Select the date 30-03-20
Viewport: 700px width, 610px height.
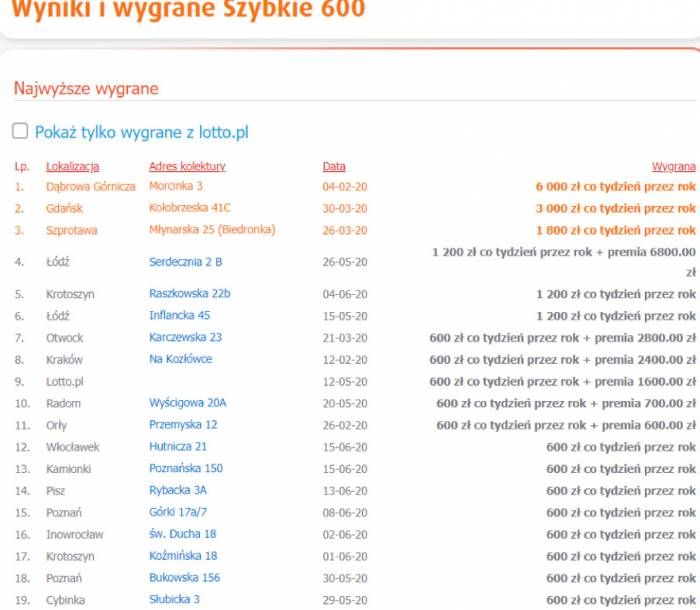pos(345,209)
